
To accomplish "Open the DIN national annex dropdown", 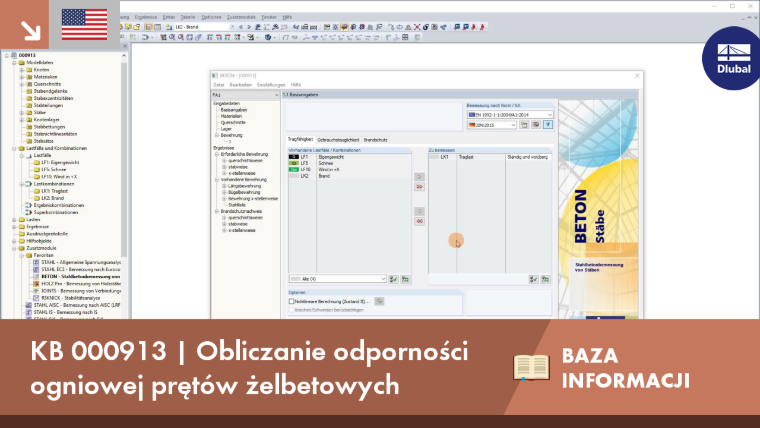I will [491, 125].
